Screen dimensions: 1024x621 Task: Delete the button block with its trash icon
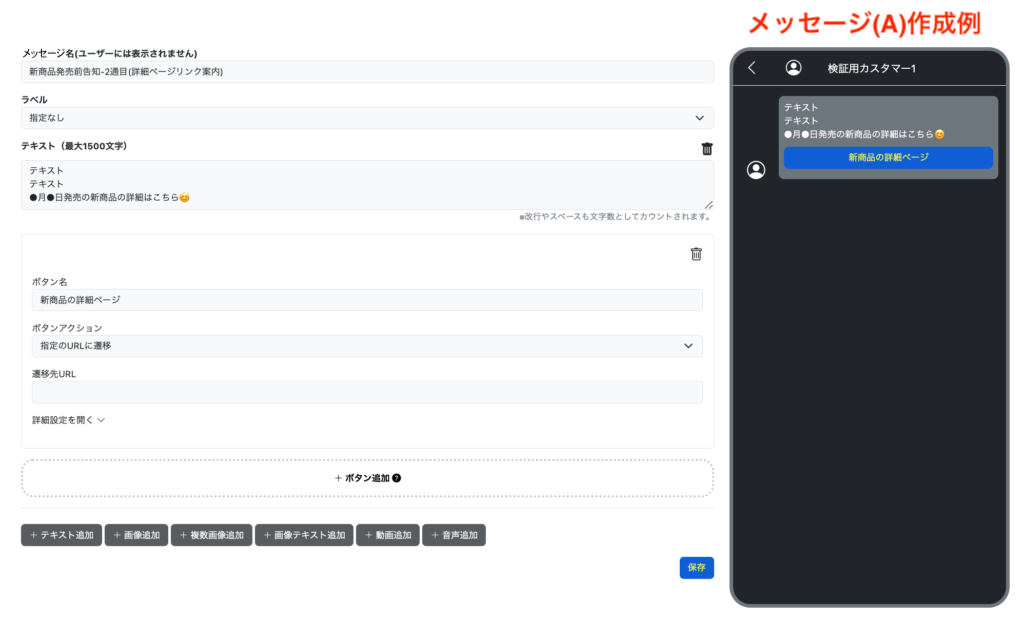click(x=696, y=254)
